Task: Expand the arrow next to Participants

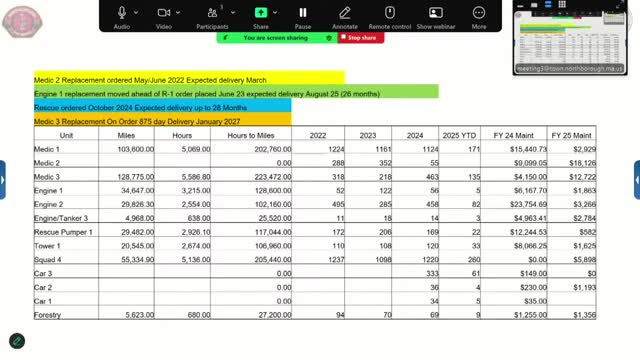Action: (x=233, y=13)
